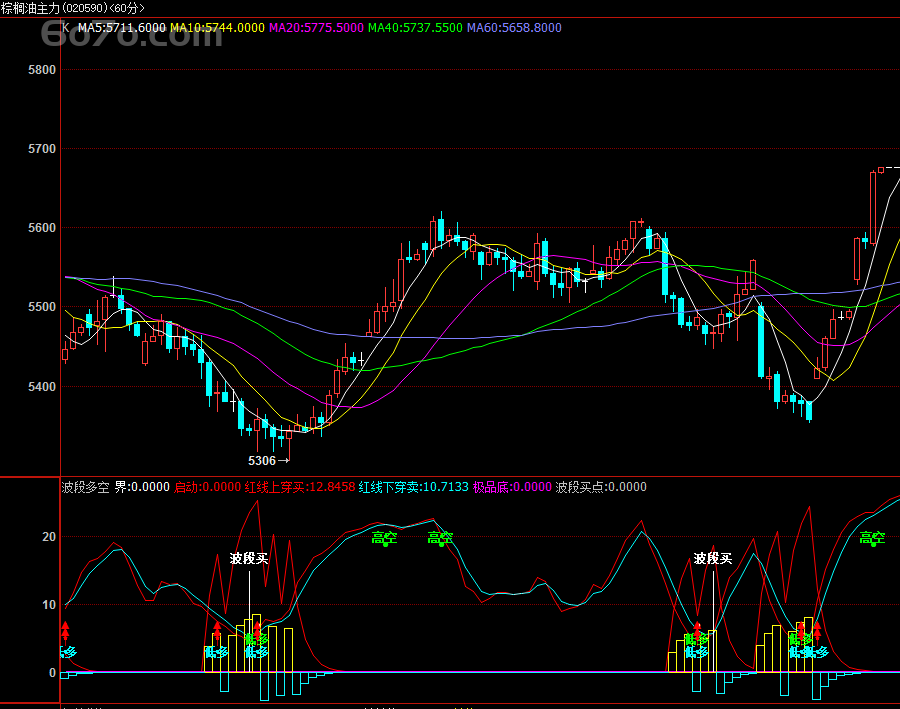Click the chart title 棕榈油主力(020590)<60分>
Image resolution: width=900 pixels, height=709 pixels.
coord(73,8)
